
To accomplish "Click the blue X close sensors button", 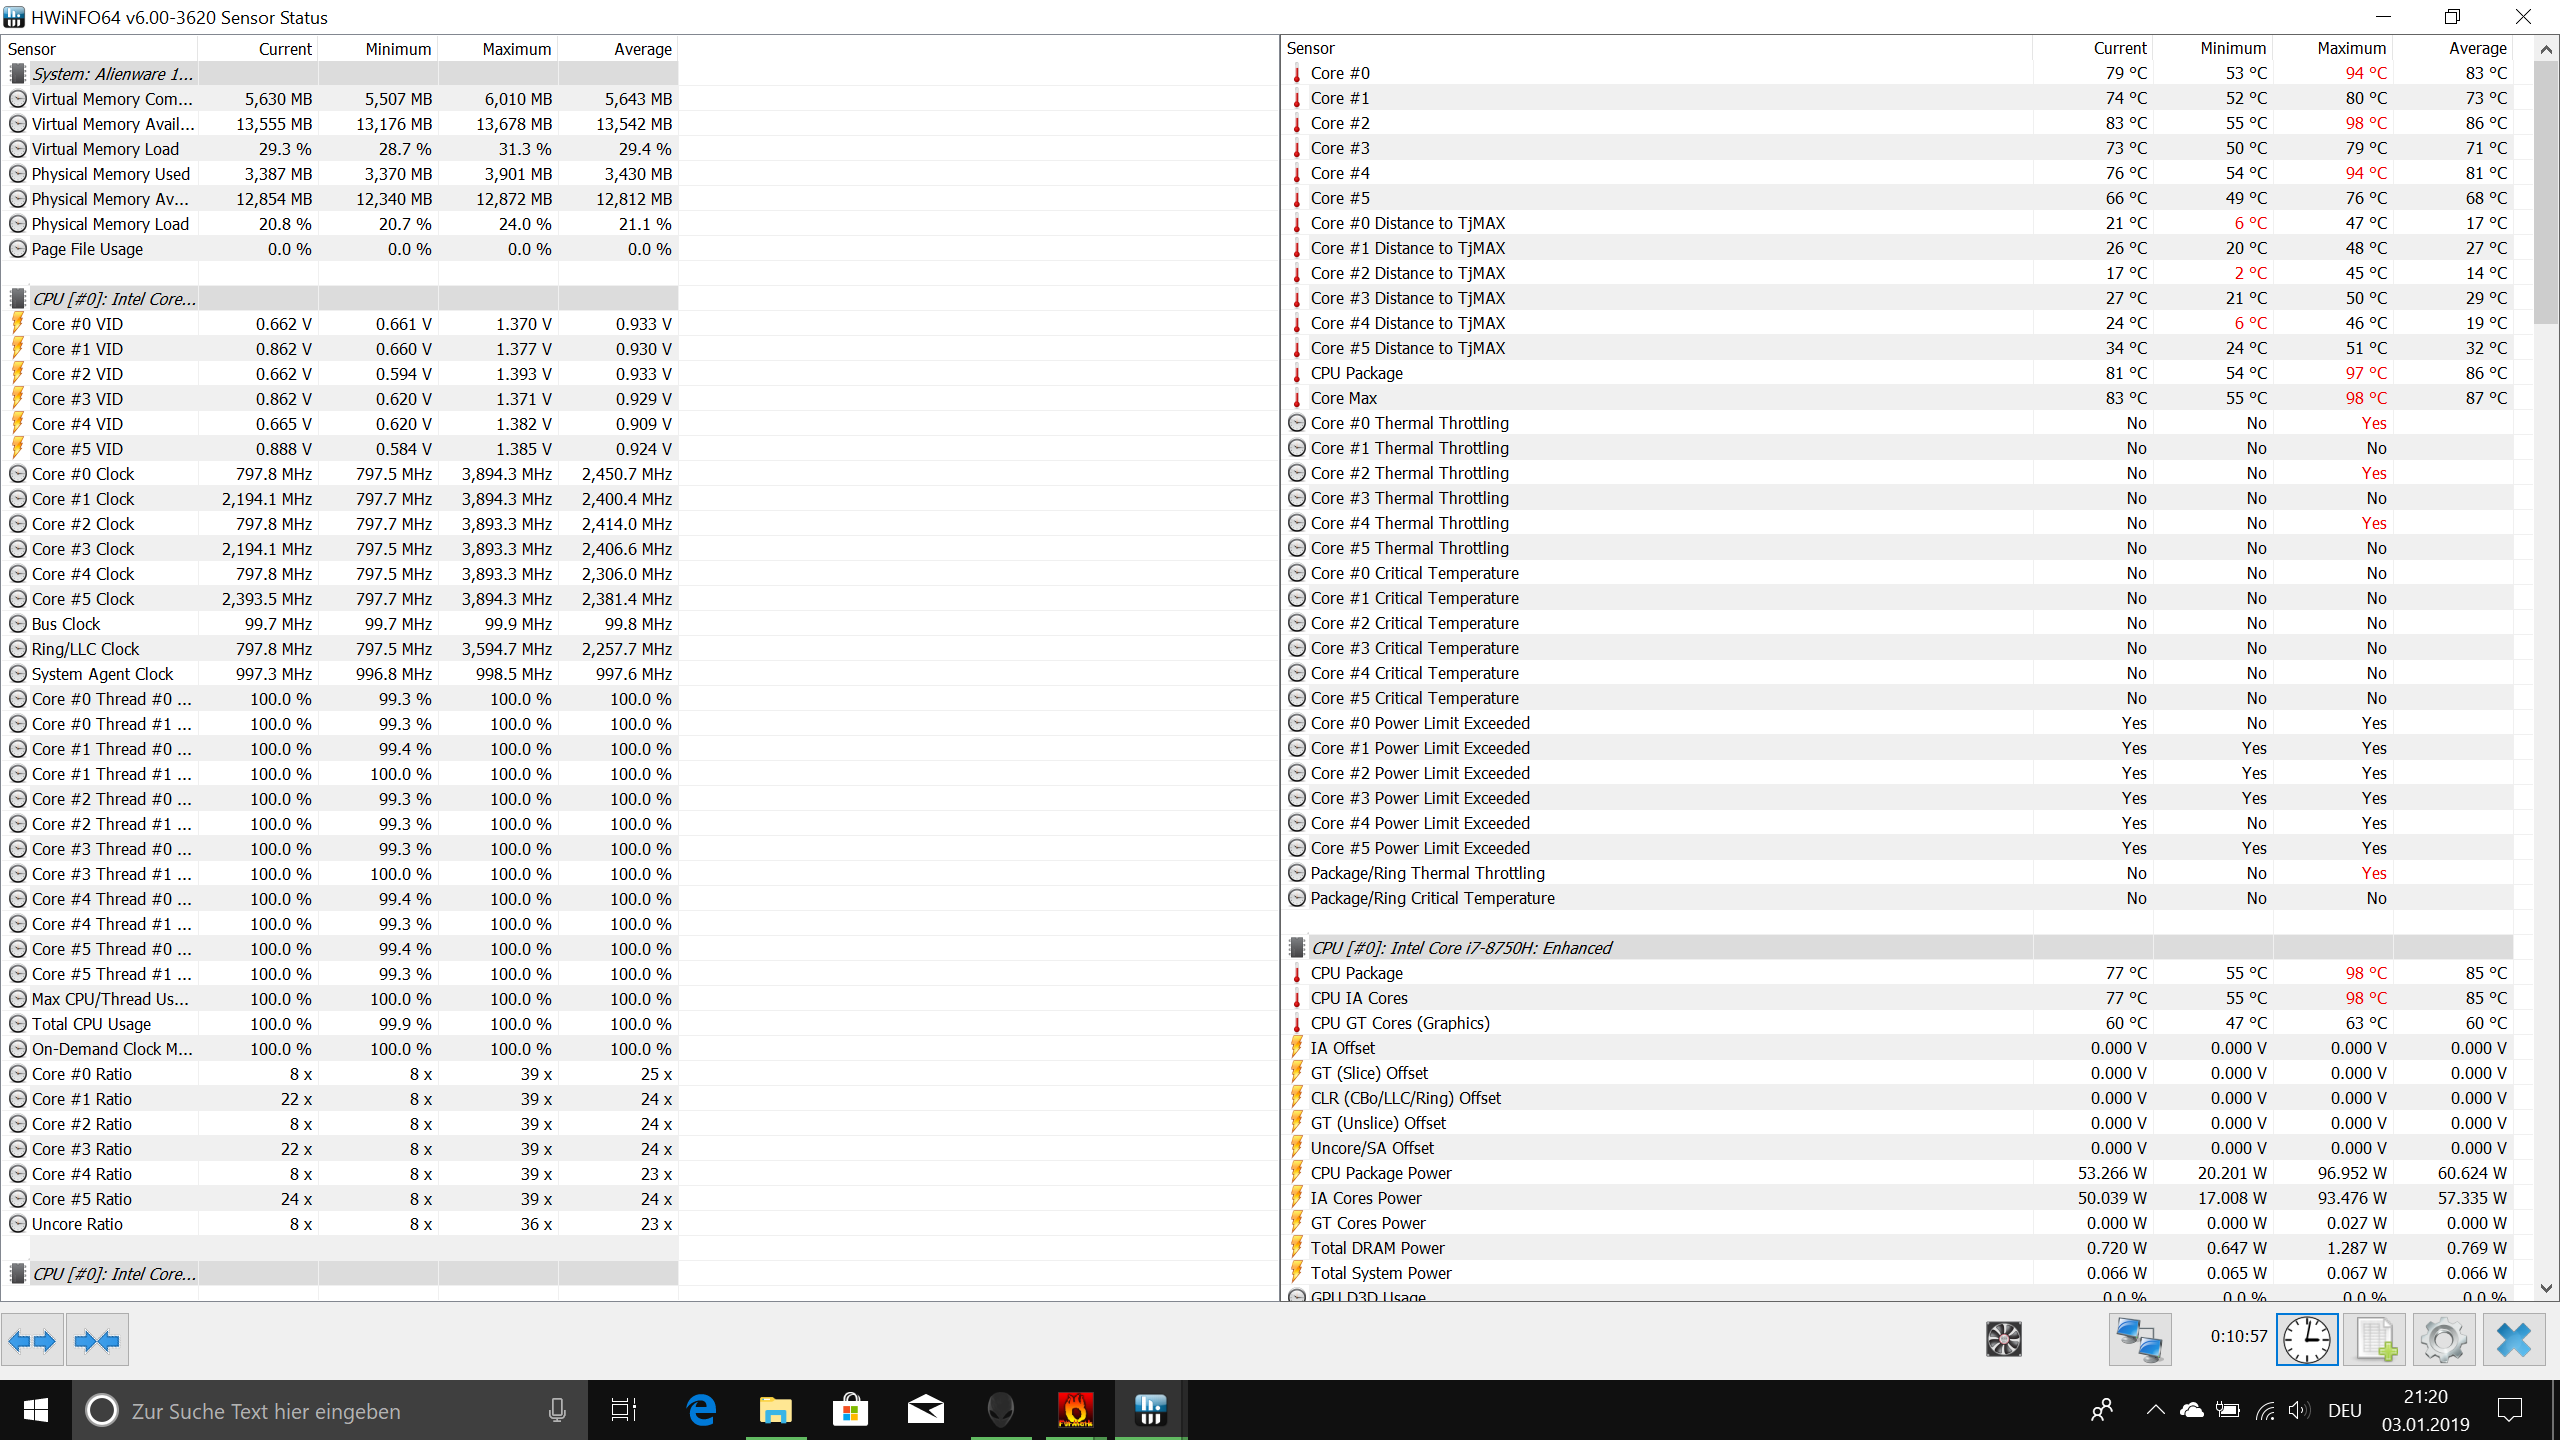I will pos(2514,1340).
